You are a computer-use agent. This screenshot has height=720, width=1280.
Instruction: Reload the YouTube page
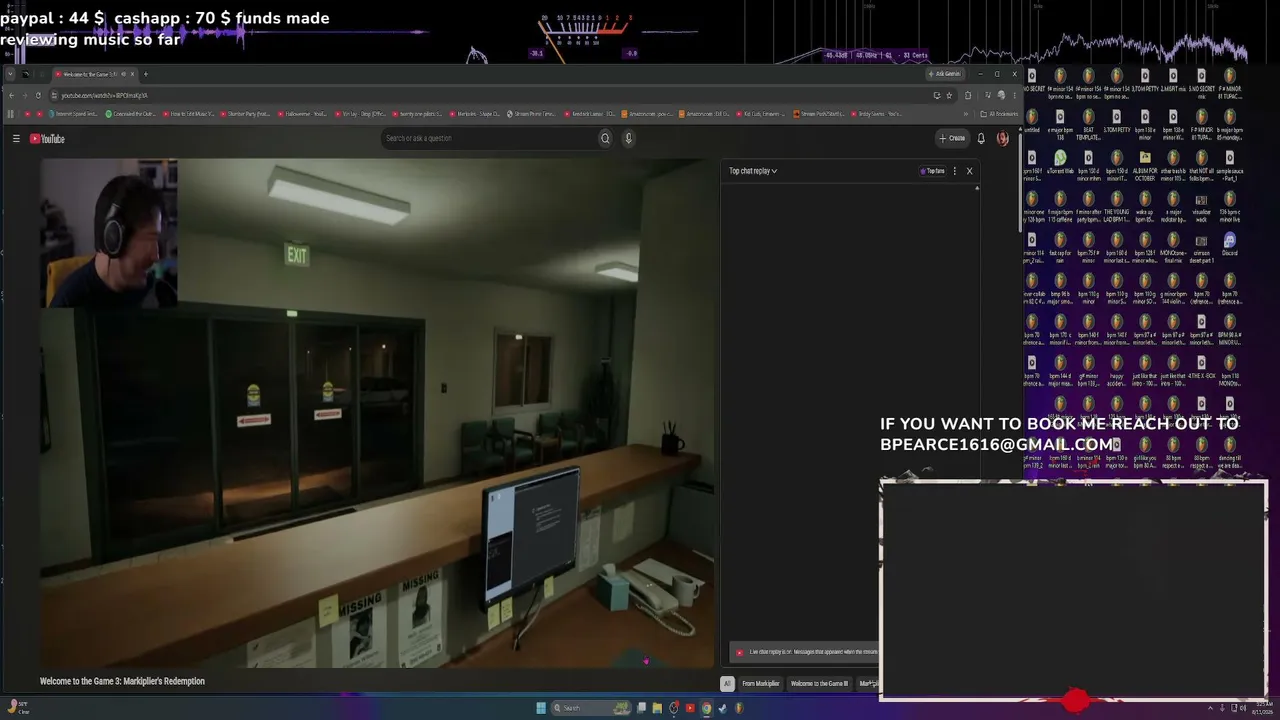[x=38, y=95]
